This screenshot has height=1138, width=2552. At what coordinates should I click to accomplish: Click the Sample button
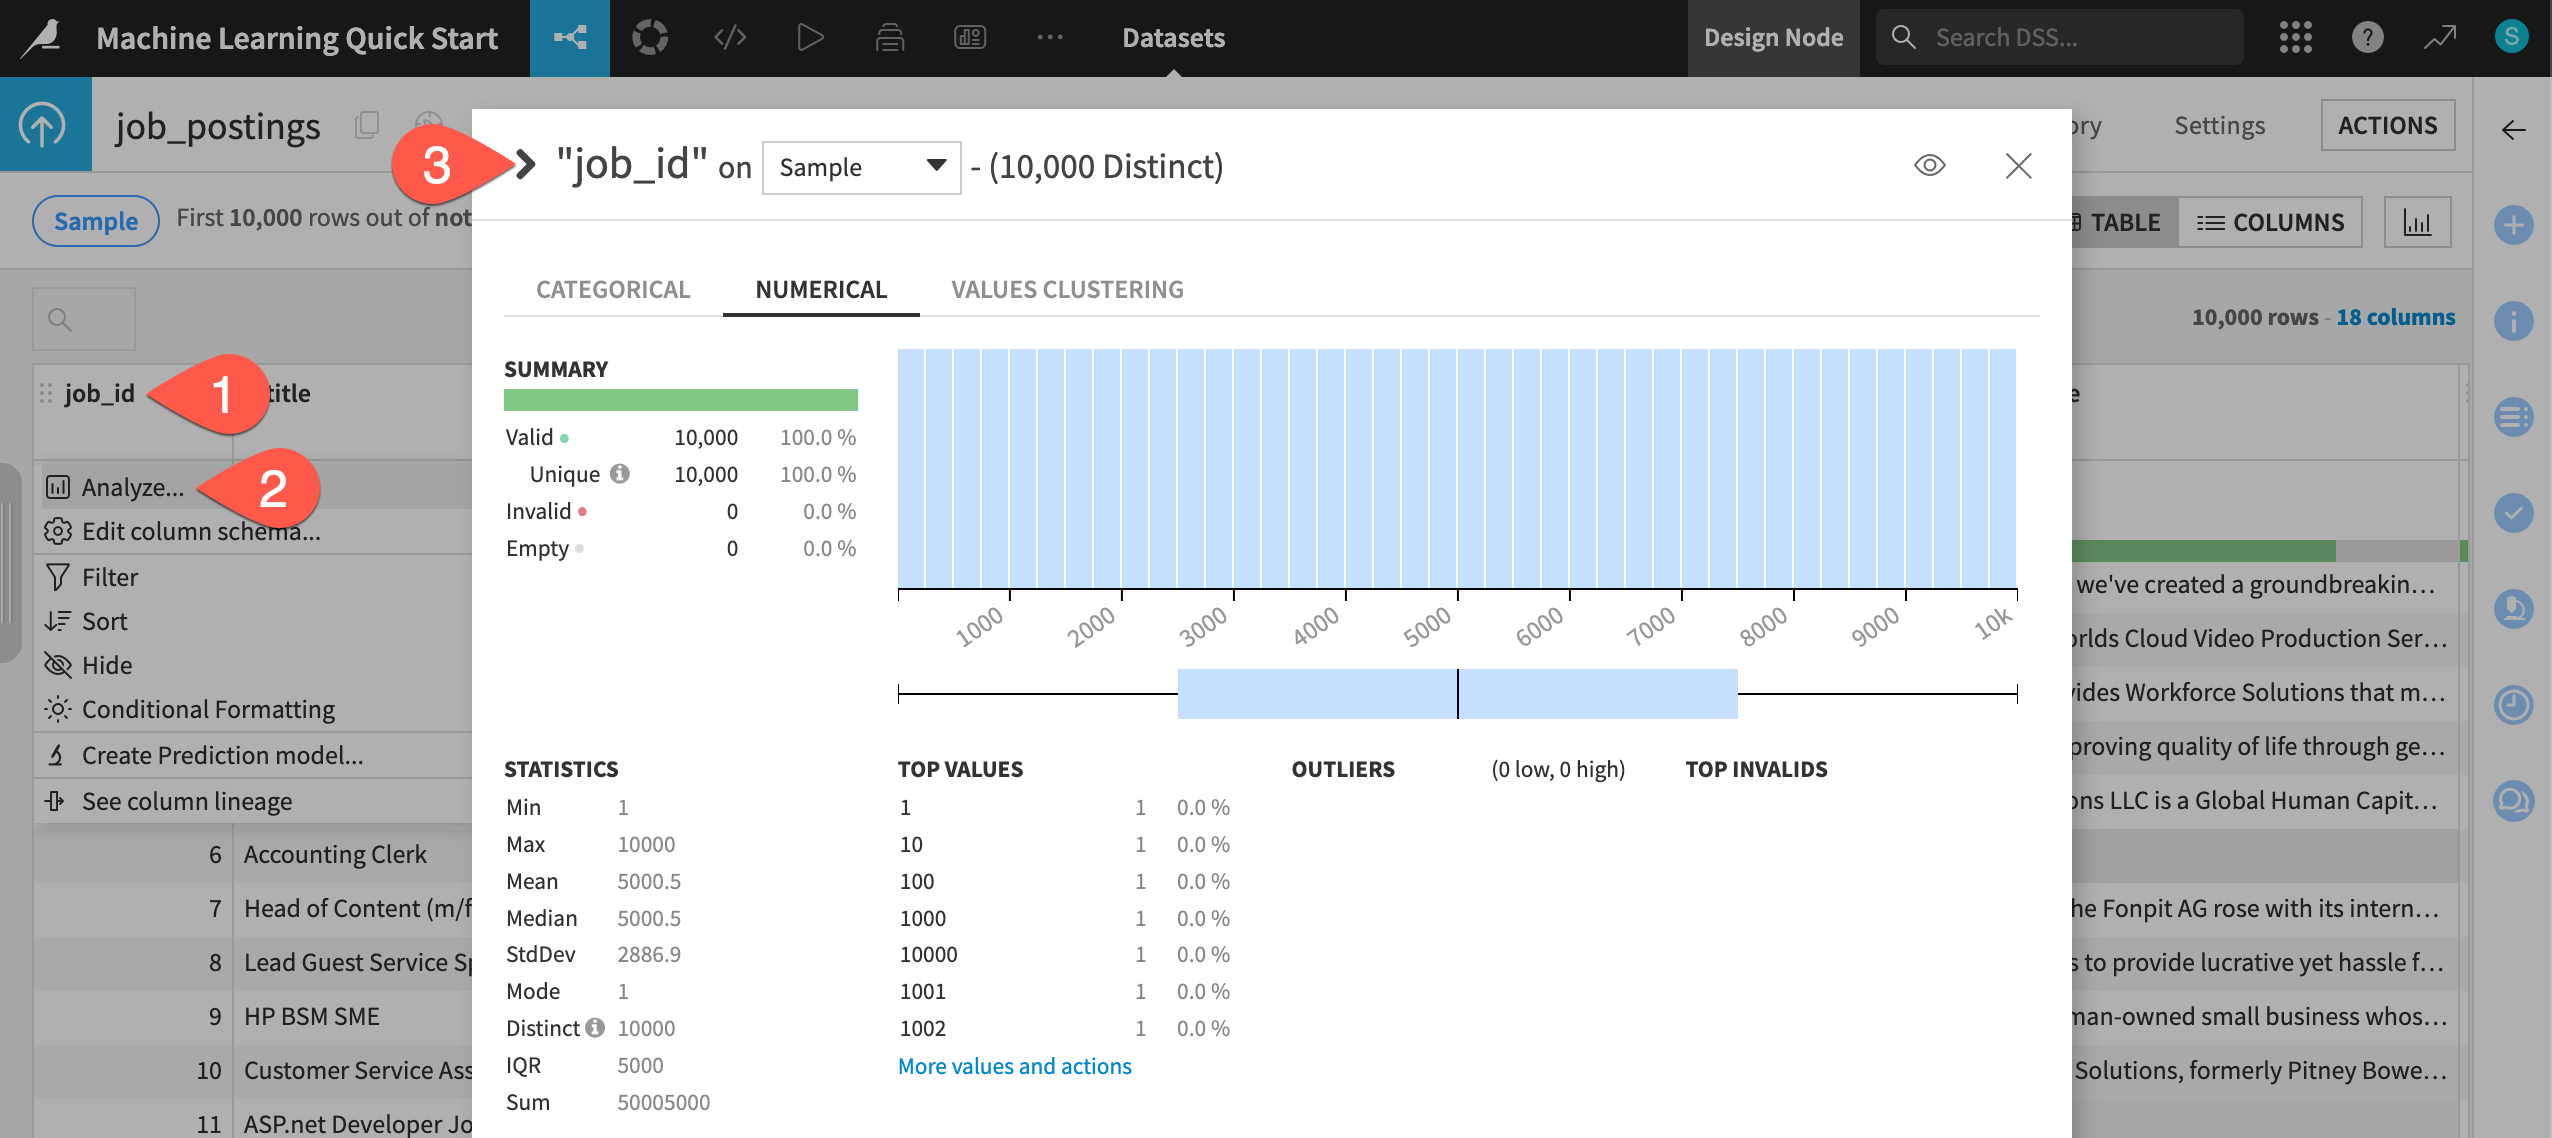coord(96,221)
